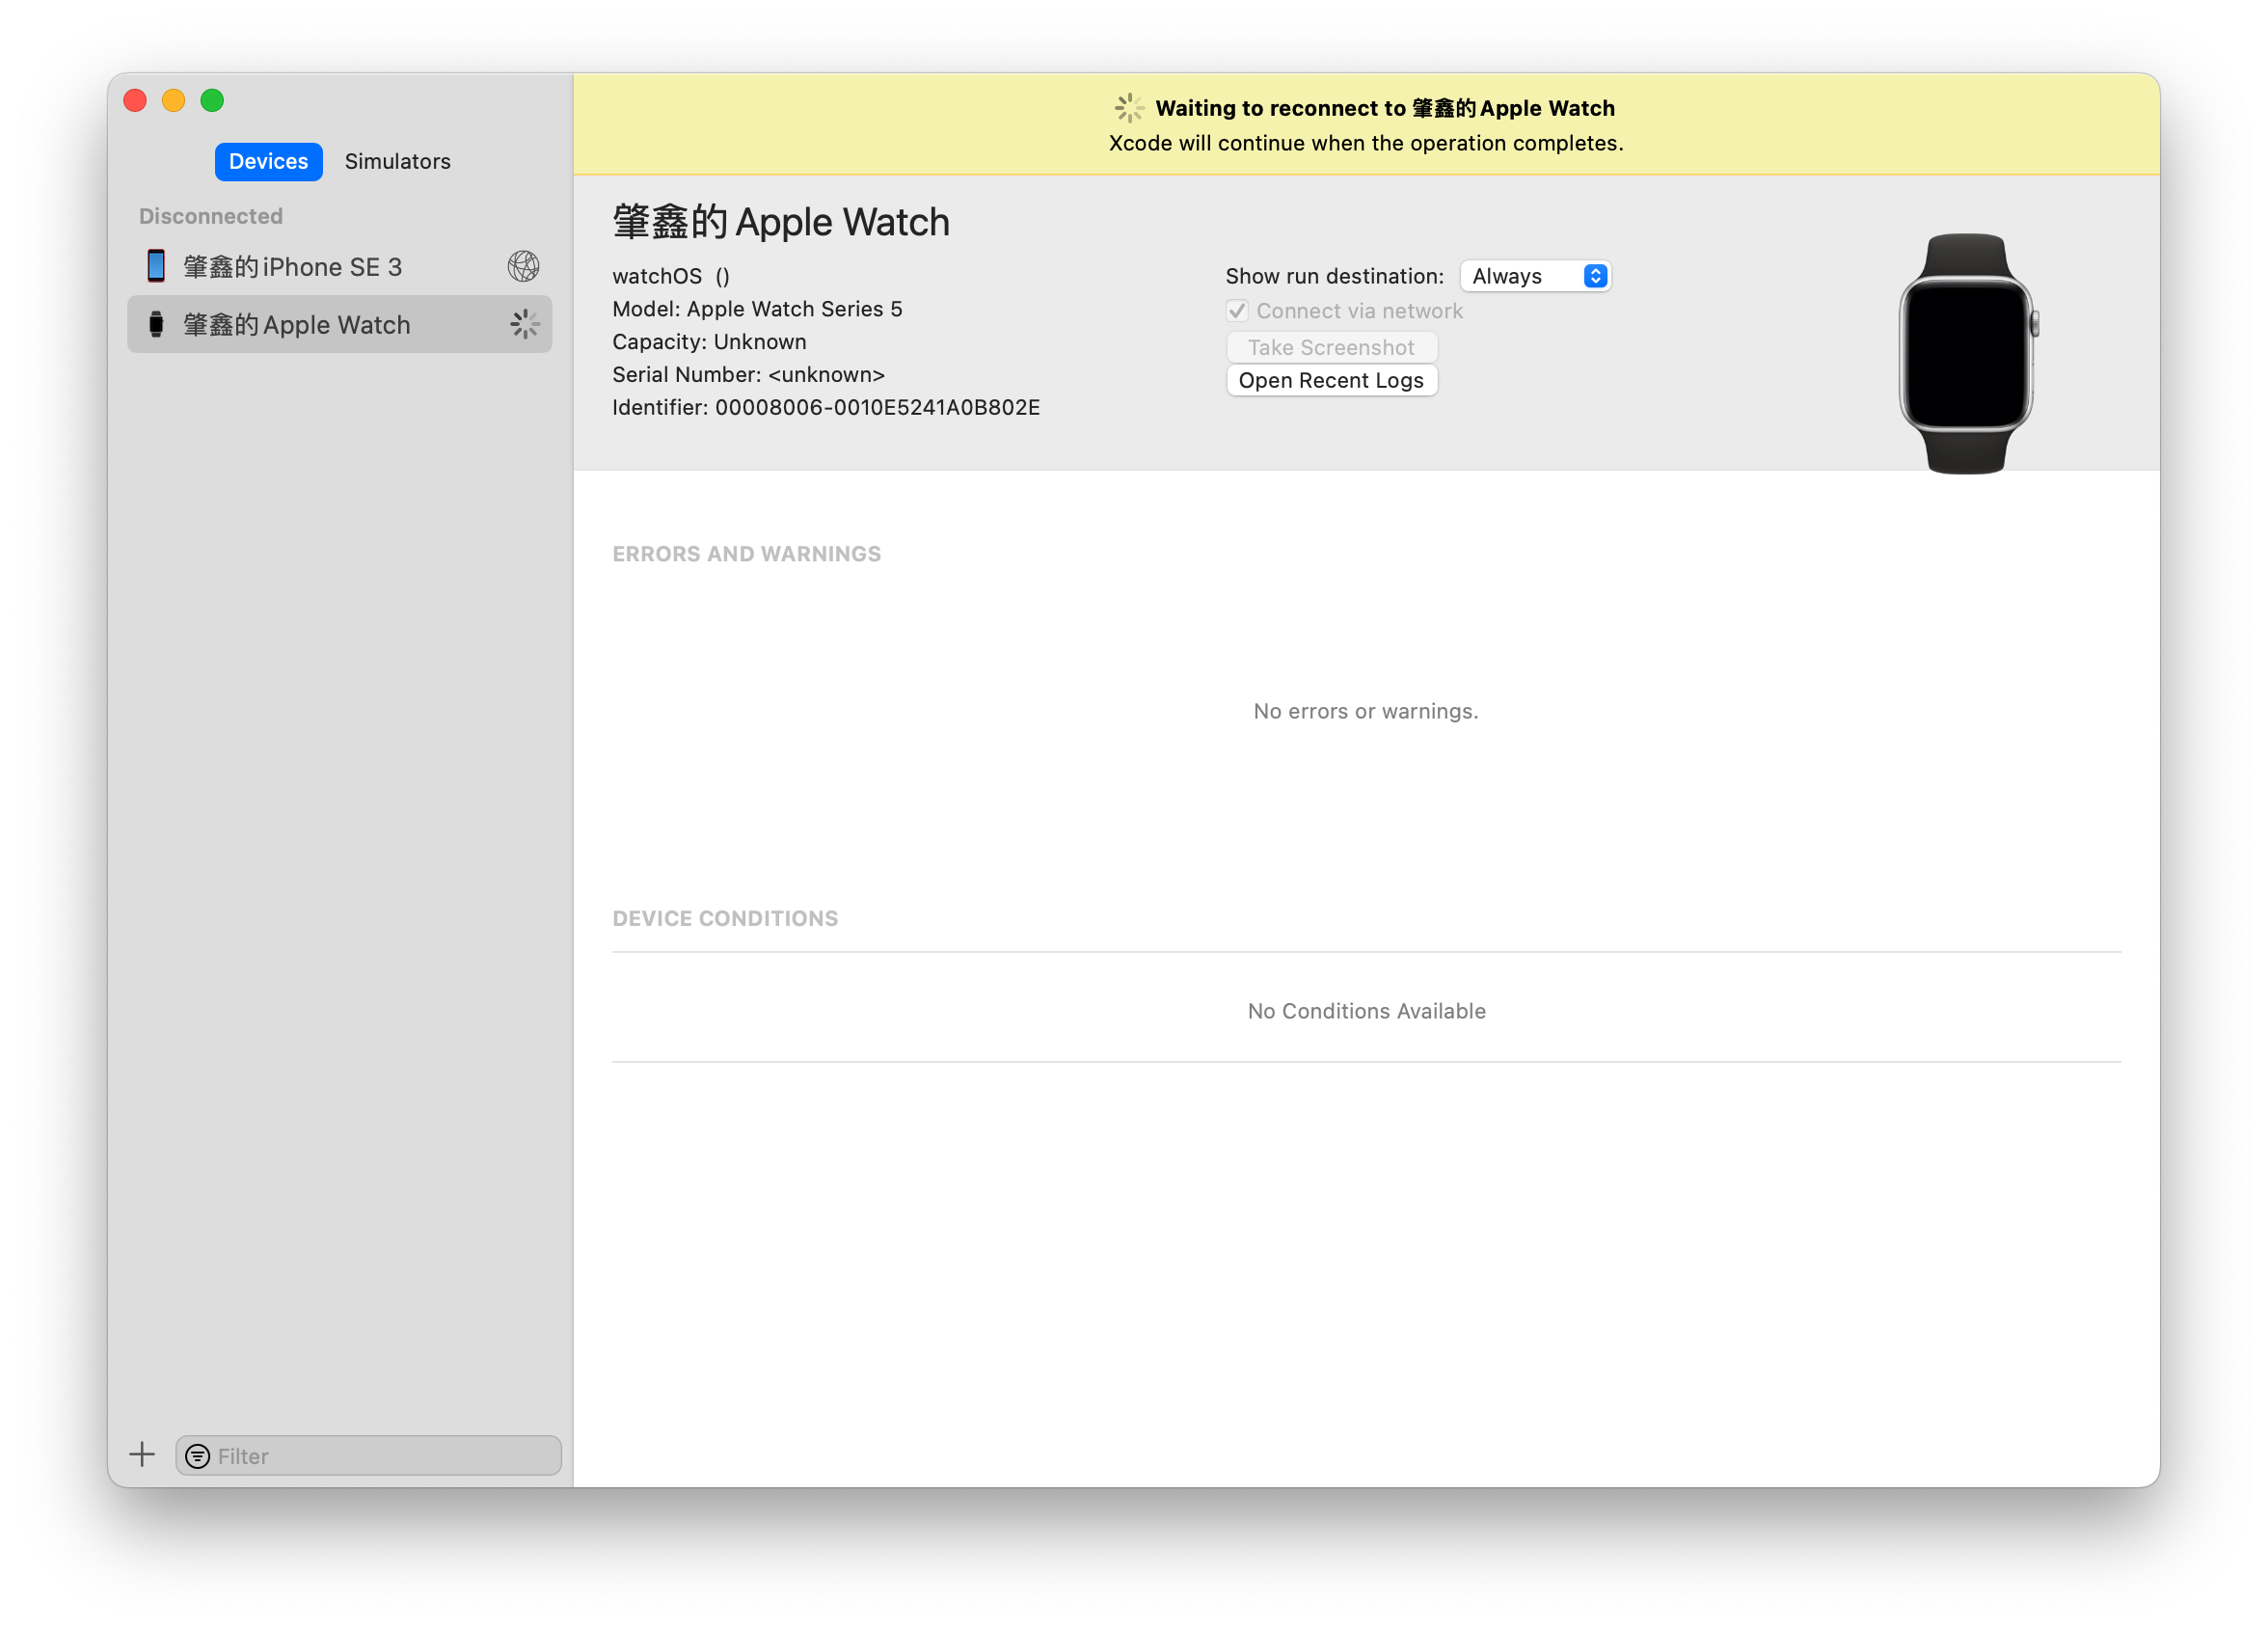Screen dimensions: 2268x1630
Task: Switch to the Simulators tab
Action: point(397,161)
